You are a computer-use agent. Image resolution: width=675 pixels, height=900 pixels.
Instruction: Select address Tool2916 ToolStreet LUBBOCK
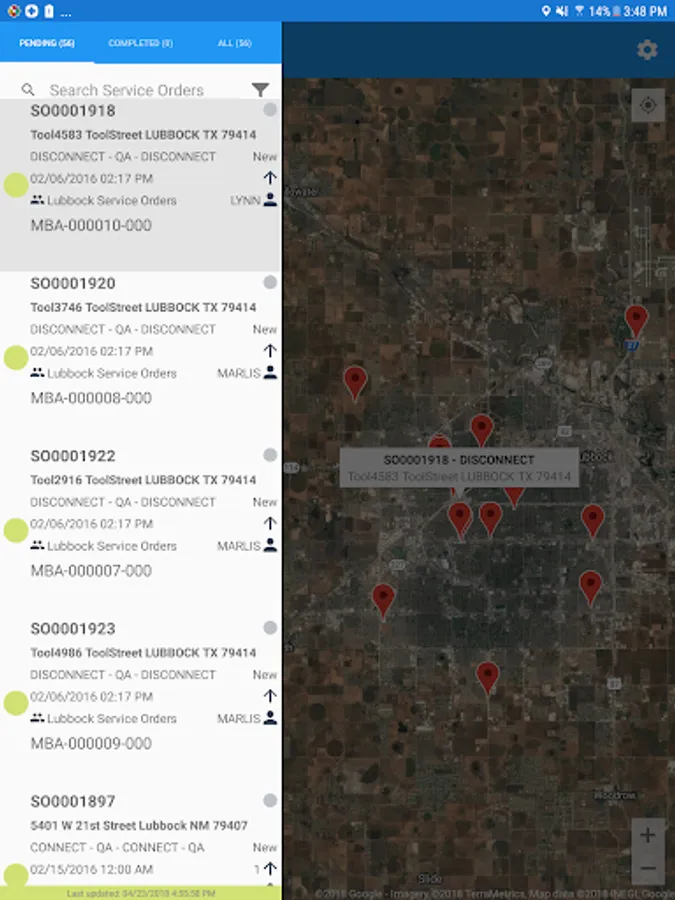click(143, 480)
